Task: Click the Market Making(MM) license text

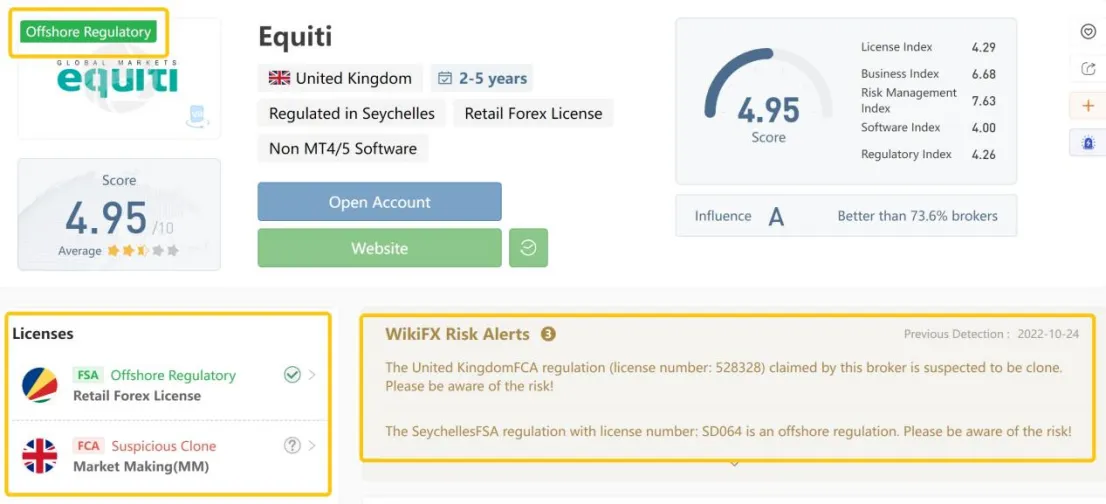Action: pos(141,466)
